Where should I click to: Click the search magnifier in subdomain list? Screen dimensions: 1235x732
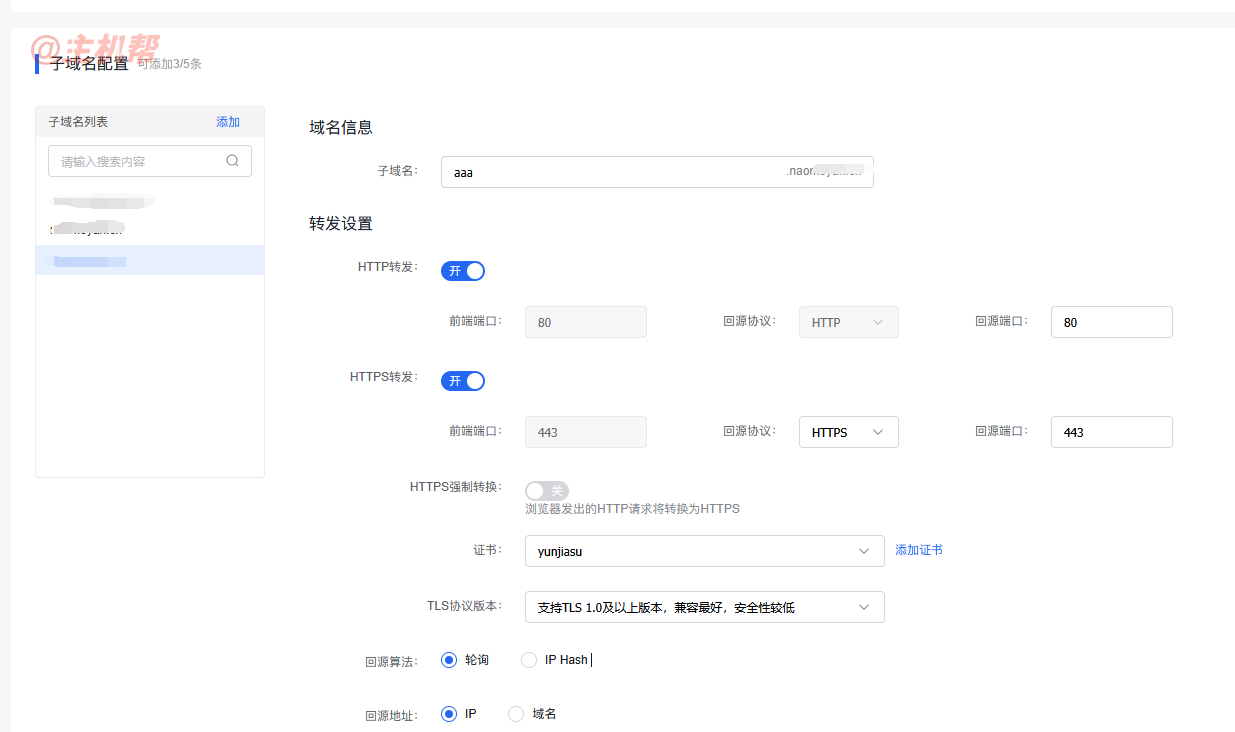233,161
